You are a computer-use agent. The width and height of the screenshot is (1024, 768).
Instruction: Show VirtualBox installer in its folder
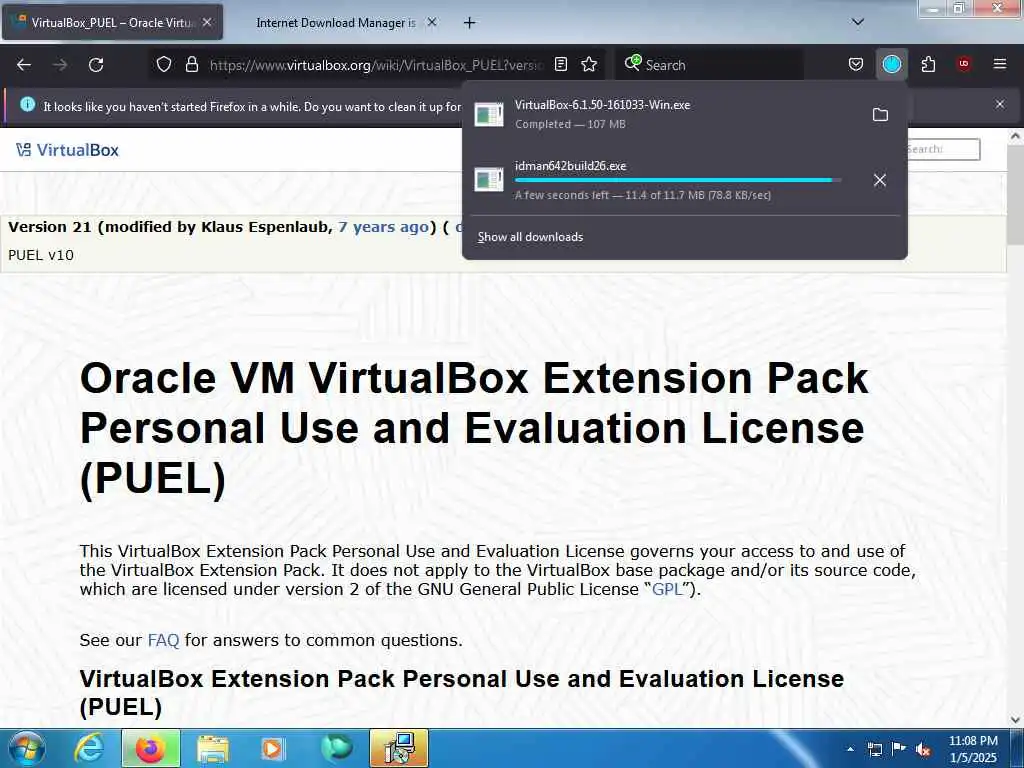pos(880,114)
